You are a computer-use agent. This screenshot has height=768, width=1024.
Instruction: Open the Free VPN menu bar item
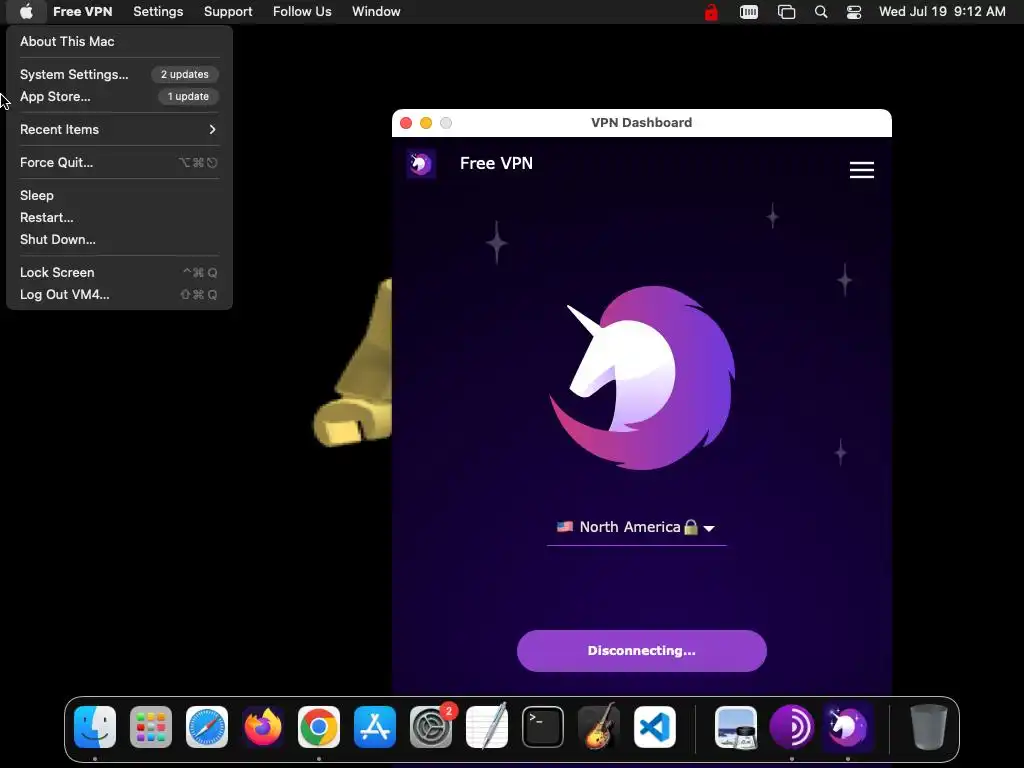(83, 12)
